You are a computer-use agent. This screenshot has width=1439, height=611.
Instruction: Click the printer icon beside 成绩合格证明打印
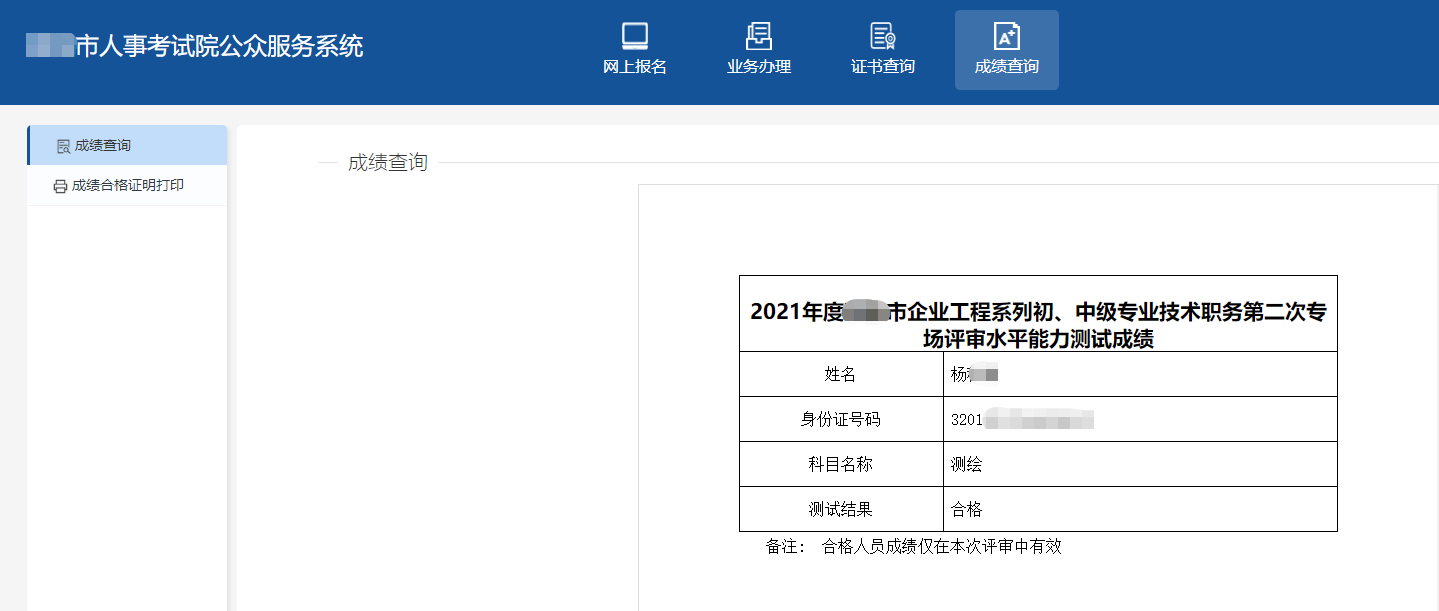(x=60, y=186)
